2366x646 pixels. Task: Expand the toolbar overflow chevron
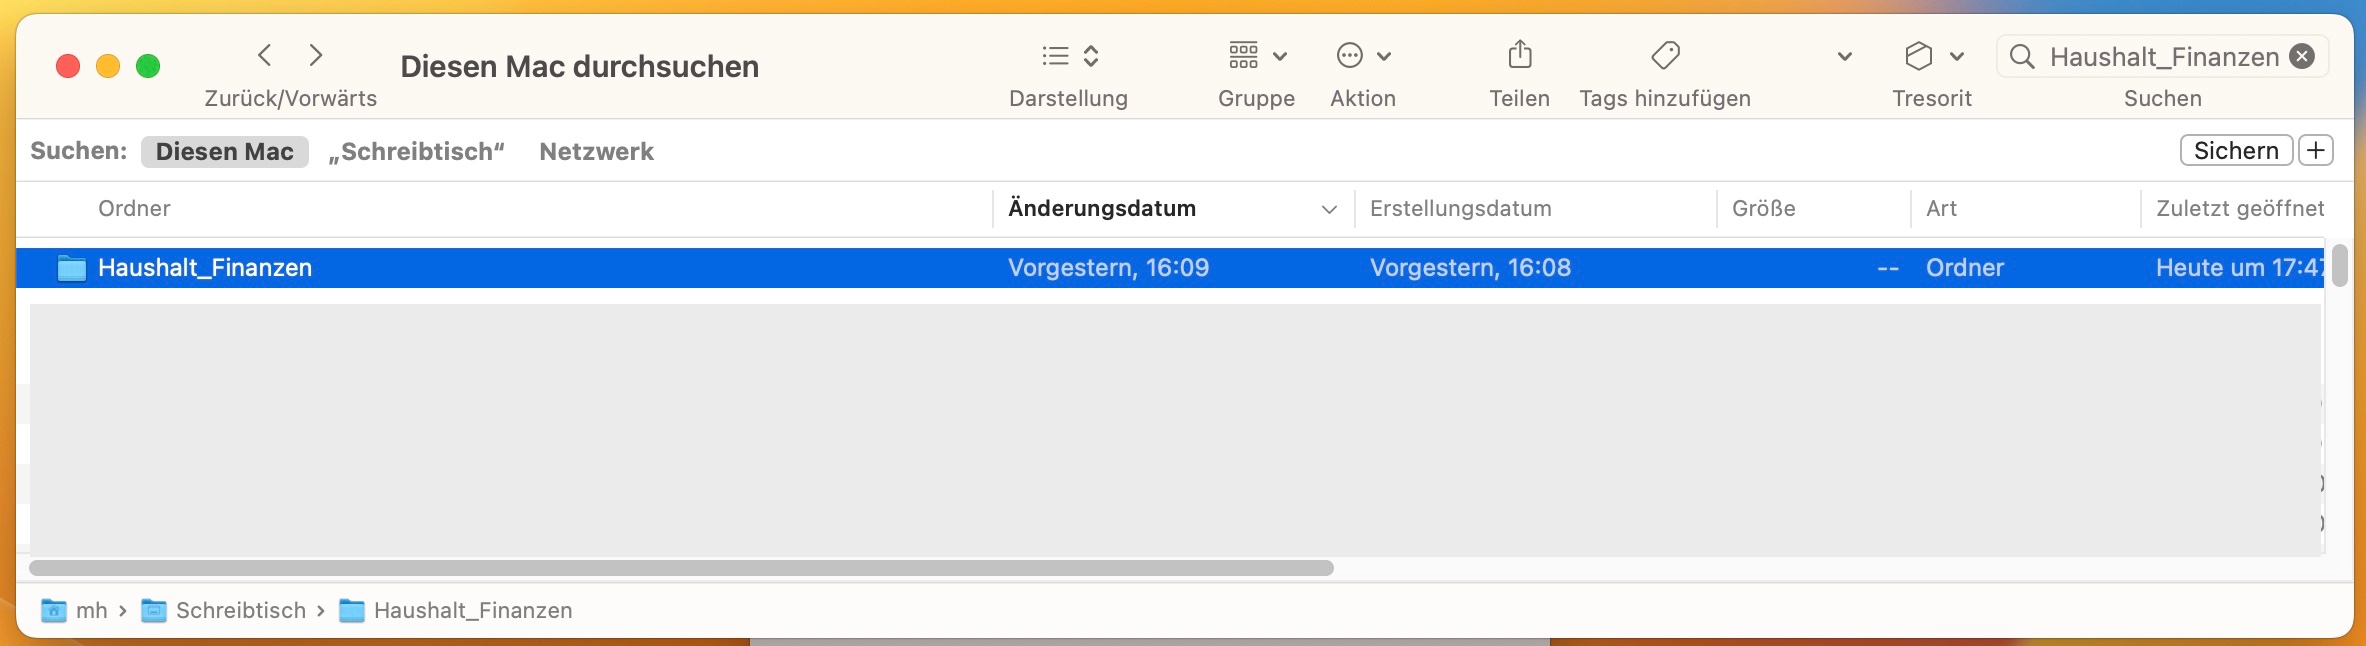pyautogui.click(x=1845, y=56)
